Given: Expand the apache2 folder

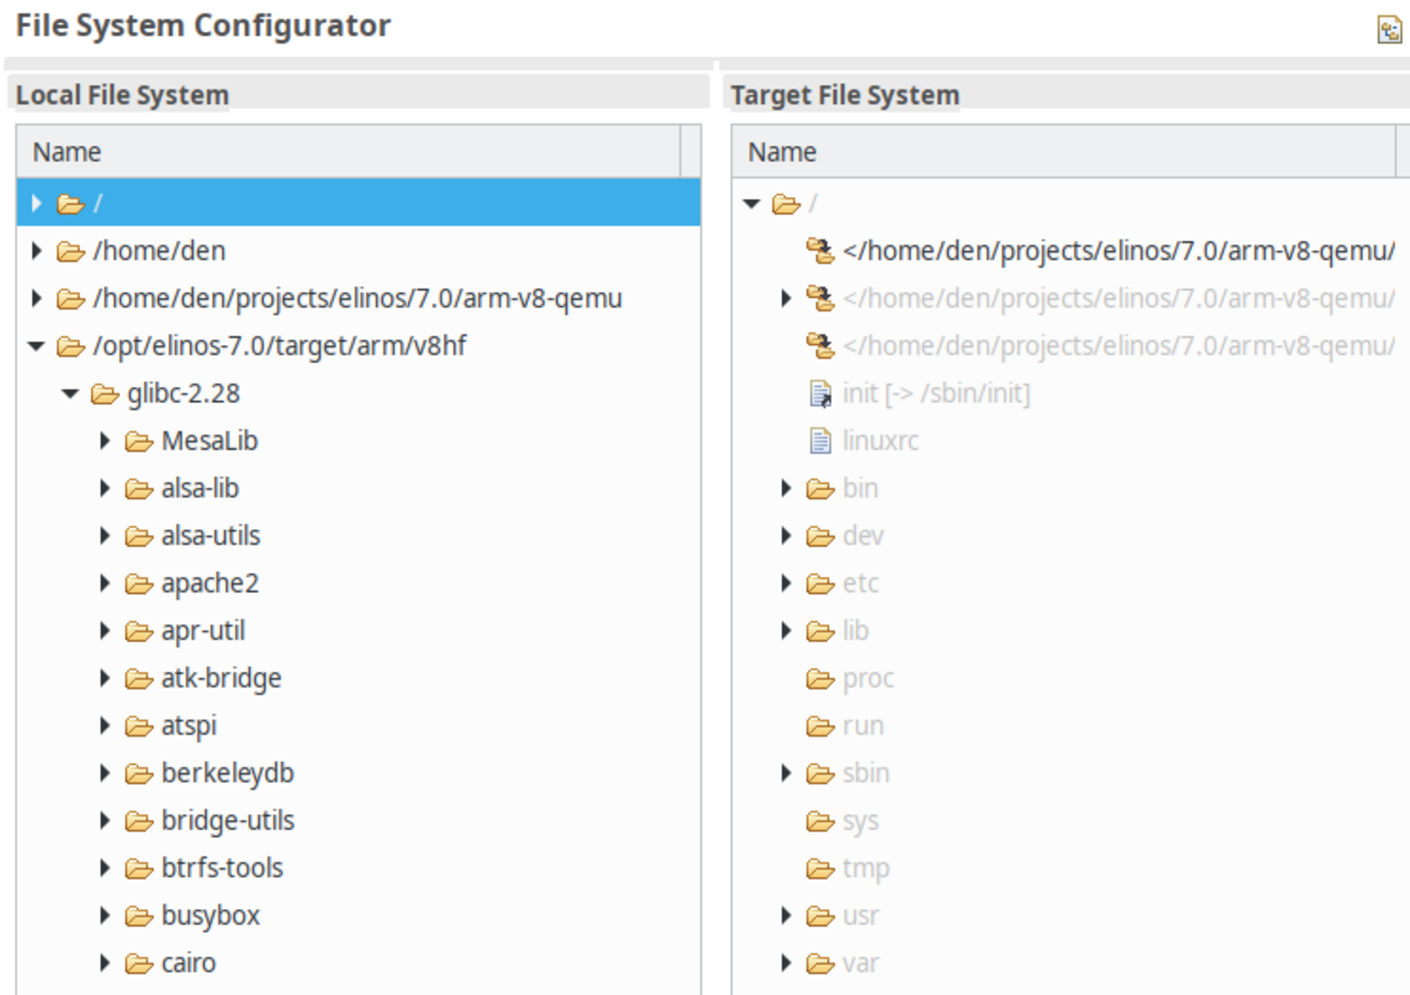Looking at the screenshot, I should click(x=104, y=583).
